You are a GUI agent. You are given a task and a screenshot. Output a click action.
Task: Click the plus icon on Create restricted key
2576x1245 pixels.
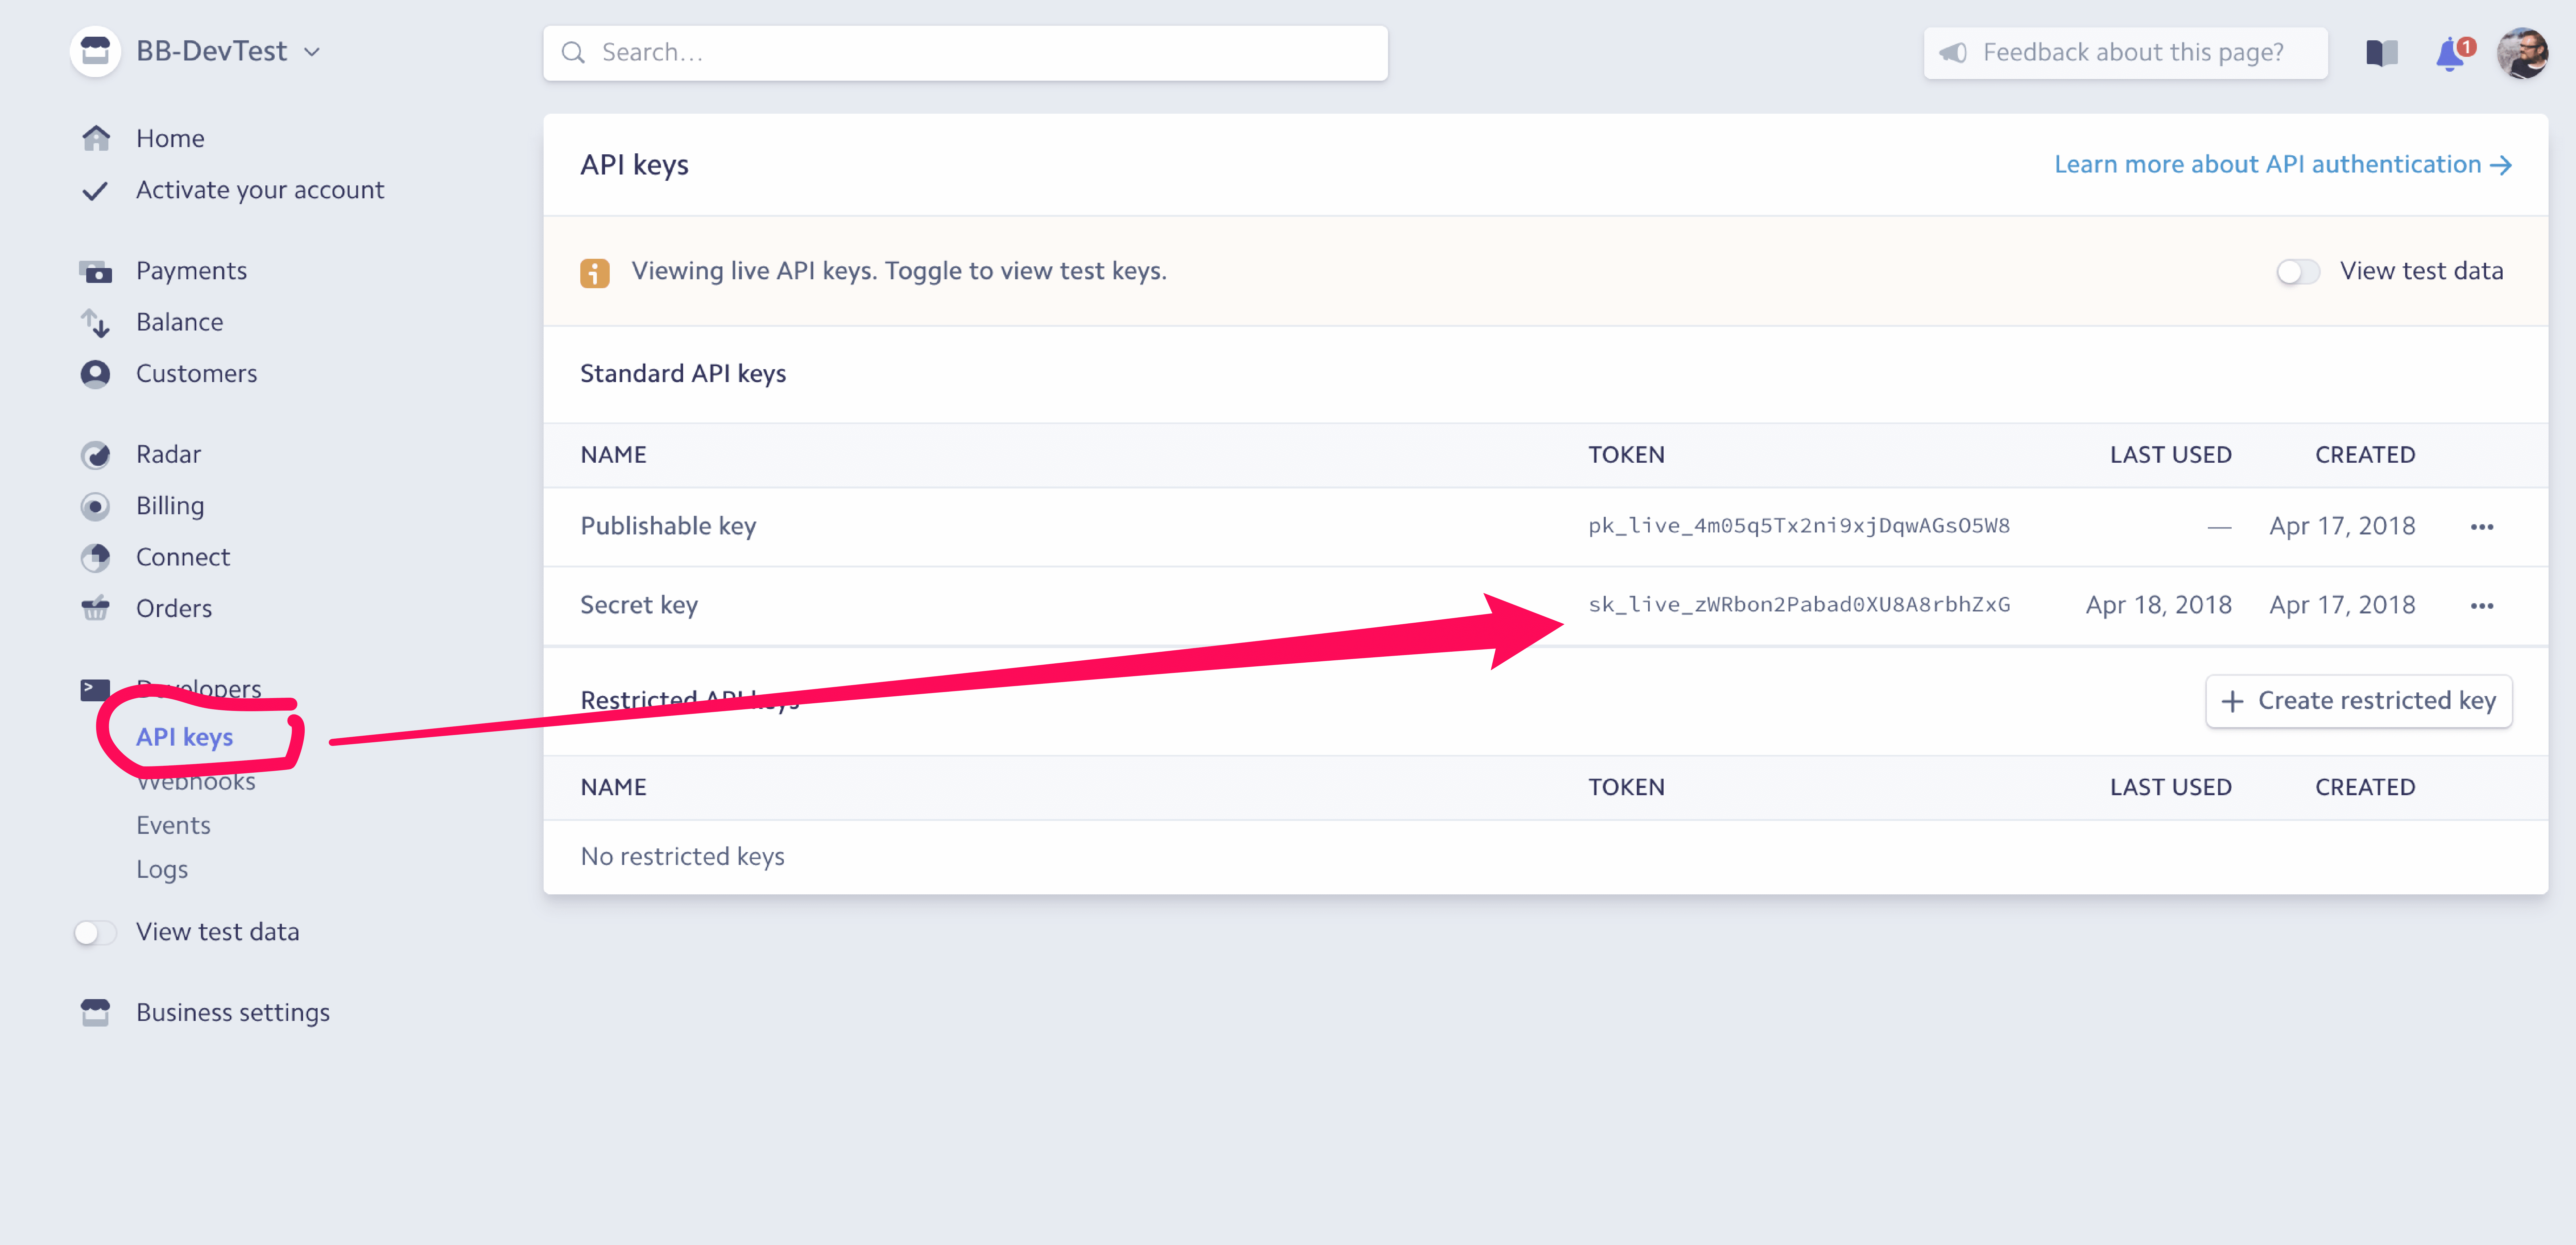pos(2232,702)
